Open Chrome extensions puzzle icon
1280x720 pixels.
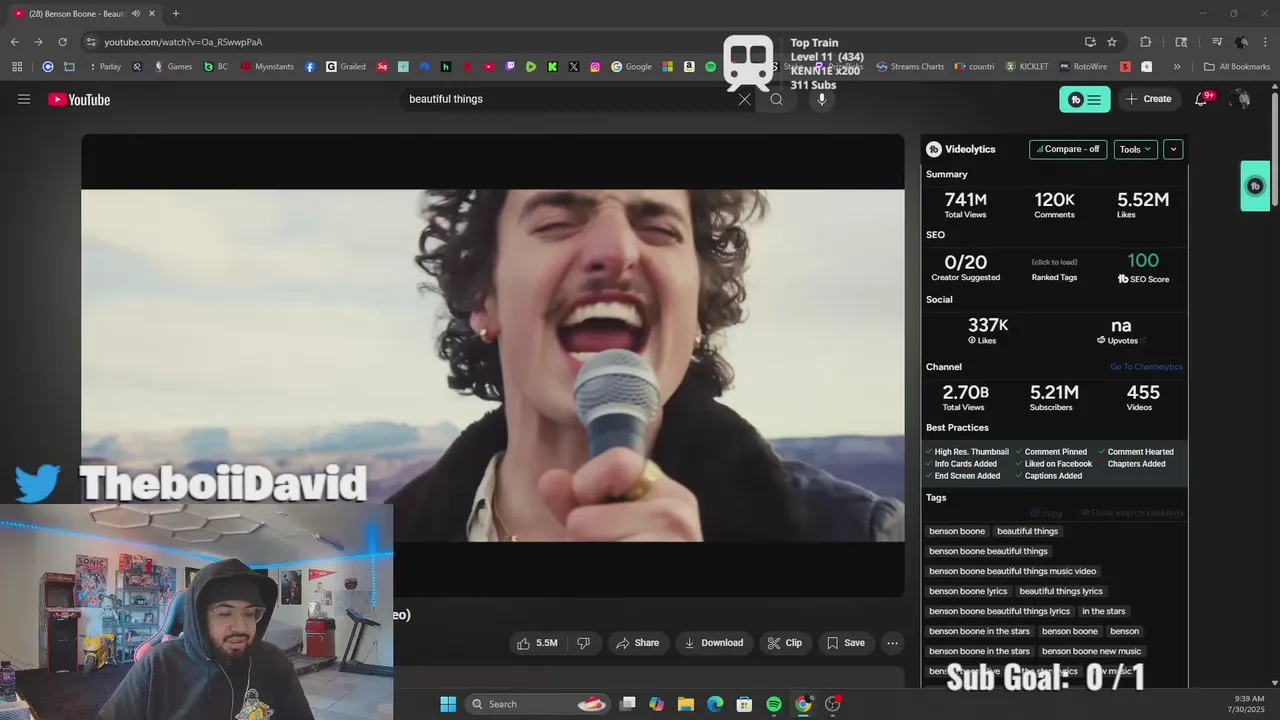click(1146, 42)
